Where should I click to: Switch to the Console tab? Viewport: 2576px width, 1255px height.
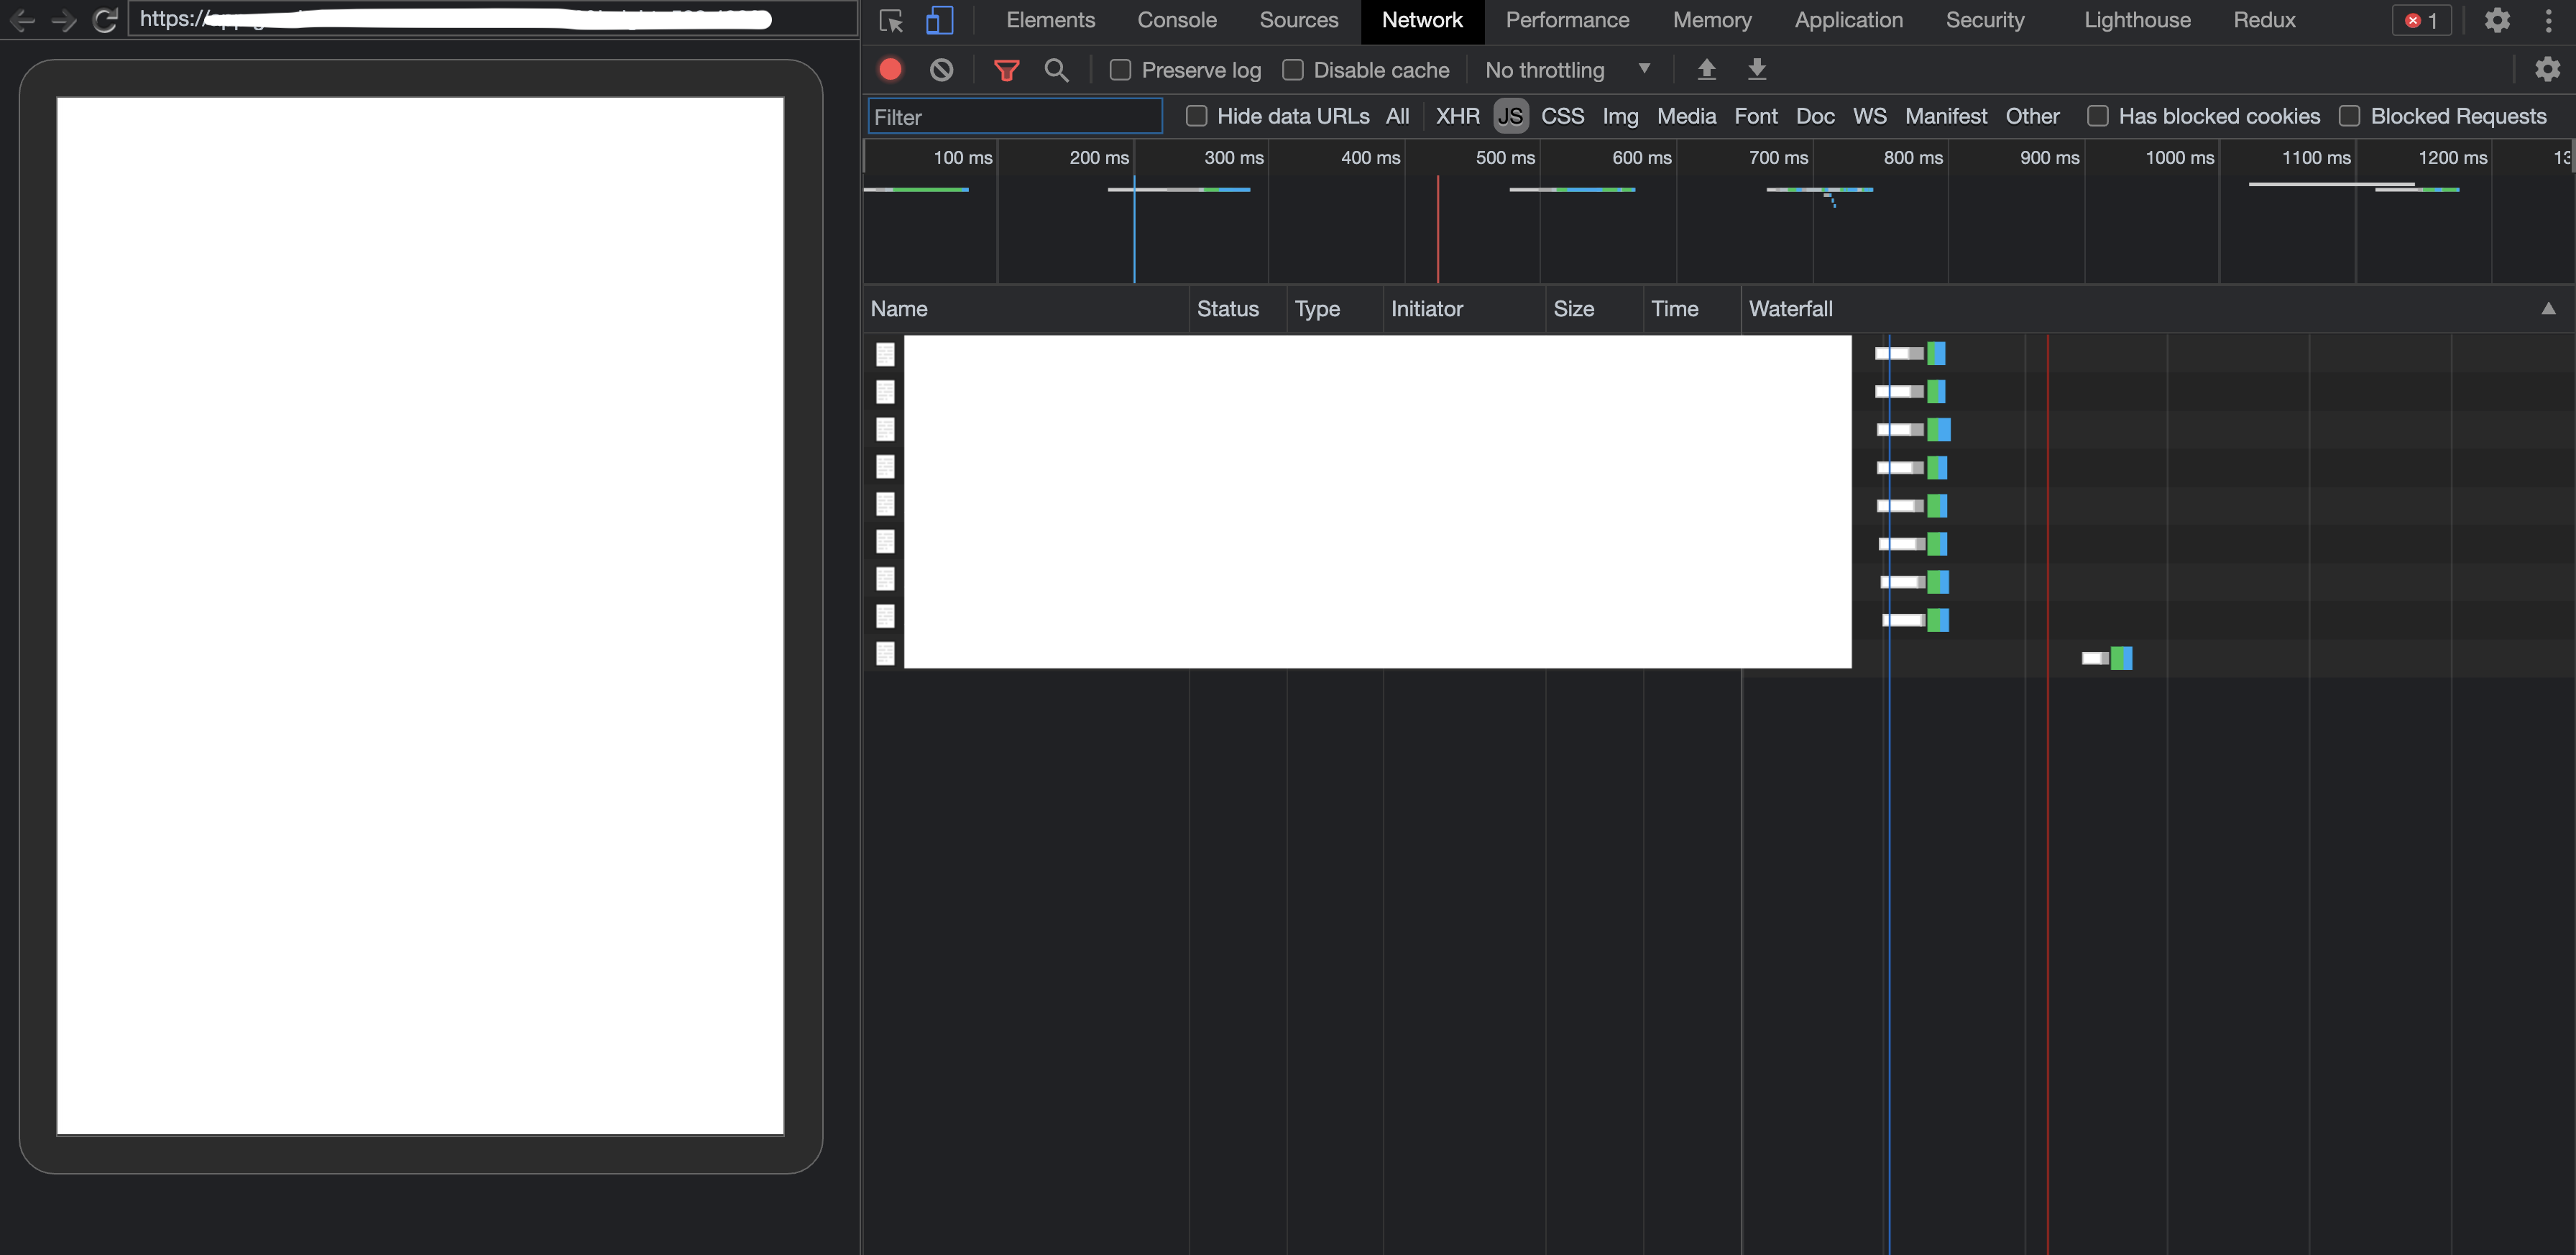point(1176,20)
